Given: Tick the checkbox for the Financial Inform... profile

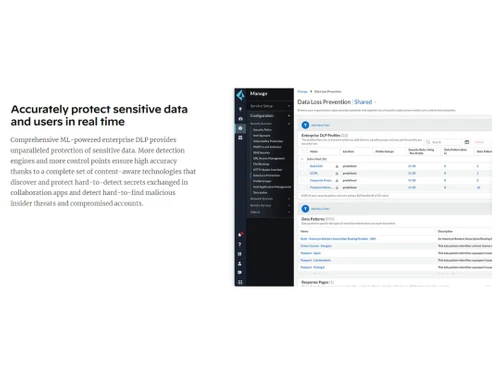Looking at the screenshot, I should (x=303, y=188).
